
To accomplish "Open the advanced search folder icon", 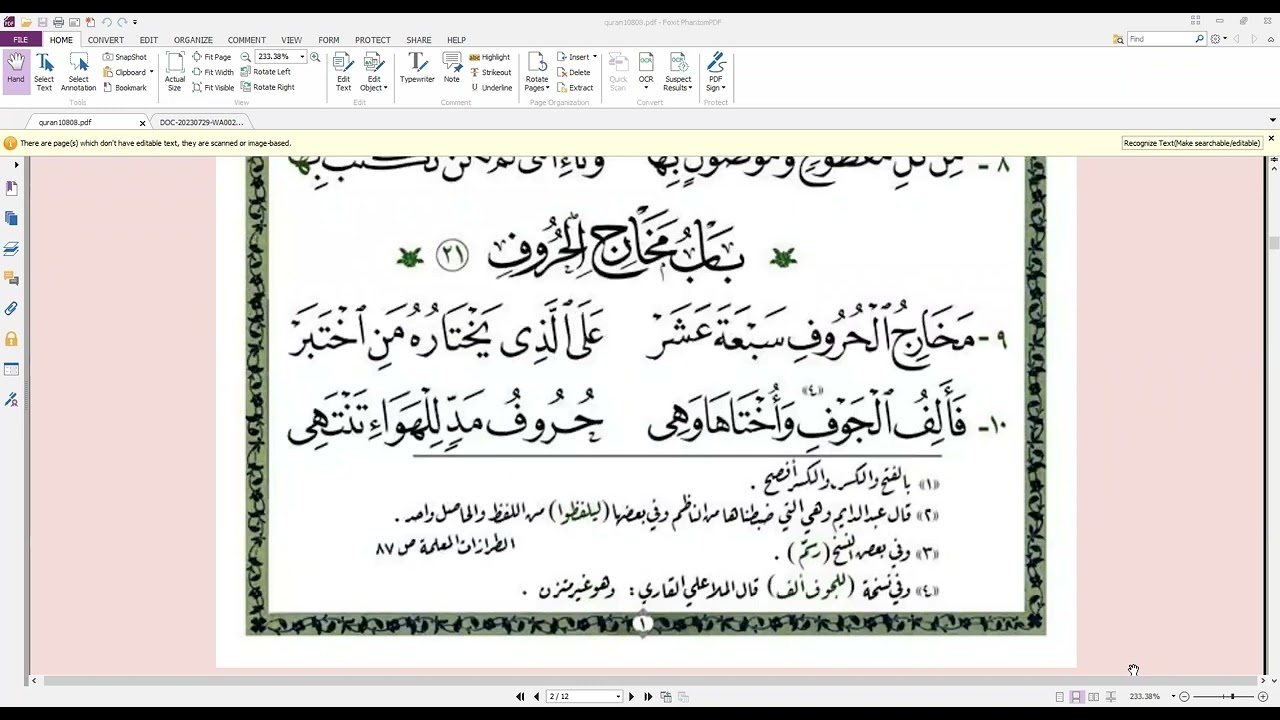I will click(1118, 39).
